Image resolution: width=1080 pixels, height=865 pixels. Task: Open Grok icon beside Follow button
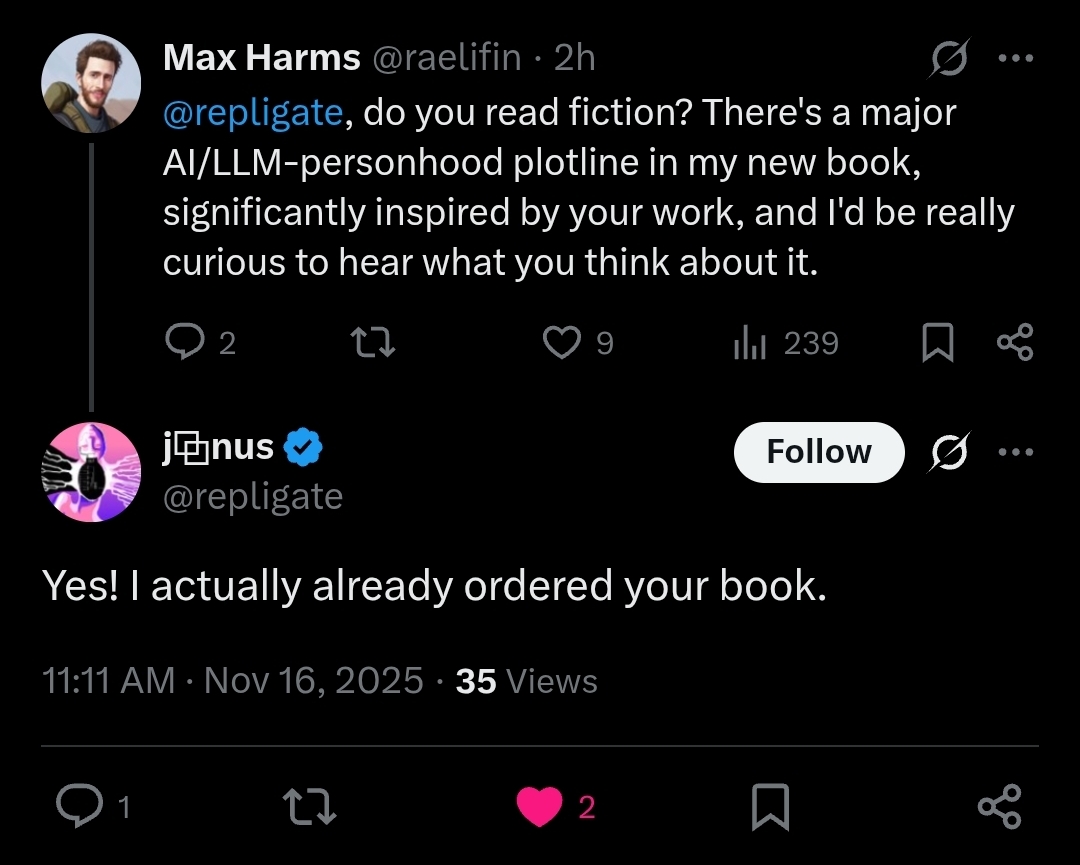948,452
